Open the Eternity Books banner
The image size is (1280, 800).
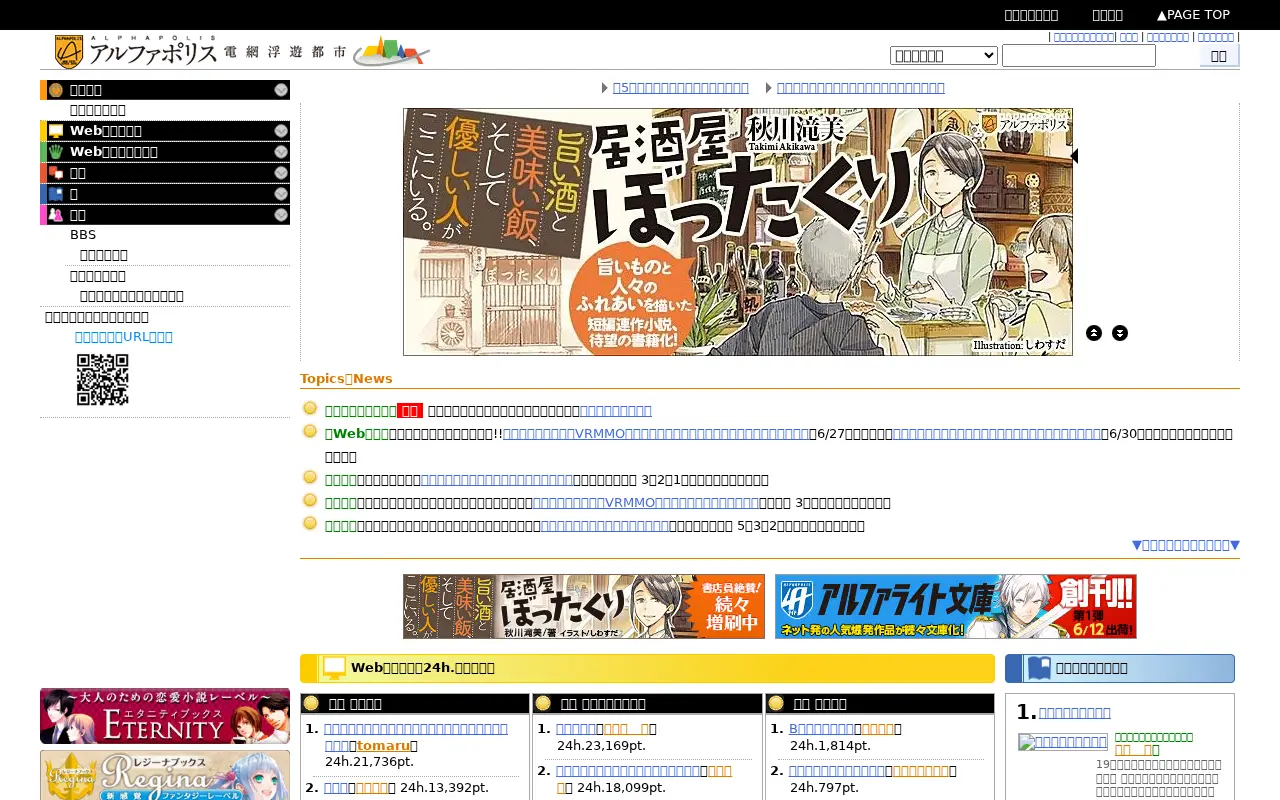pos(165,716)
